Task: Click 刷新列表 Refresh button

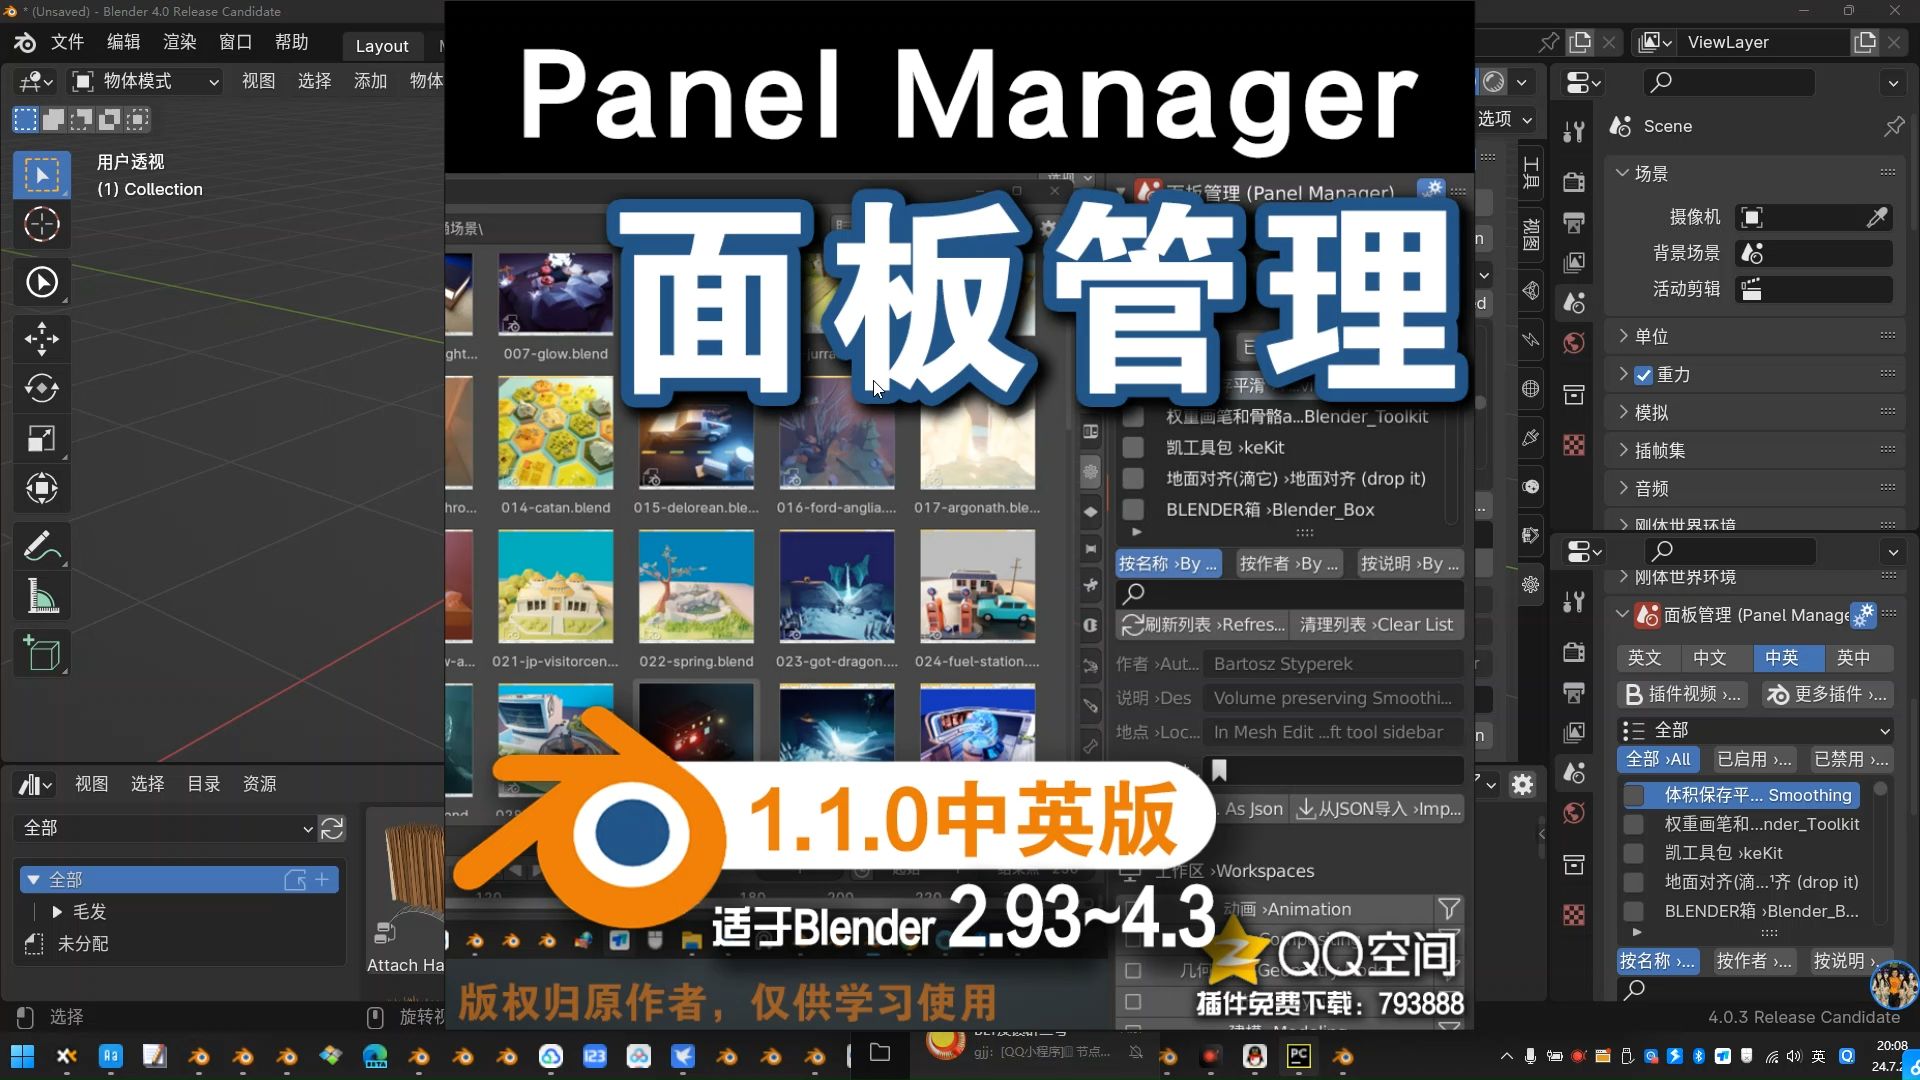Action: (x=1199, y=624)
